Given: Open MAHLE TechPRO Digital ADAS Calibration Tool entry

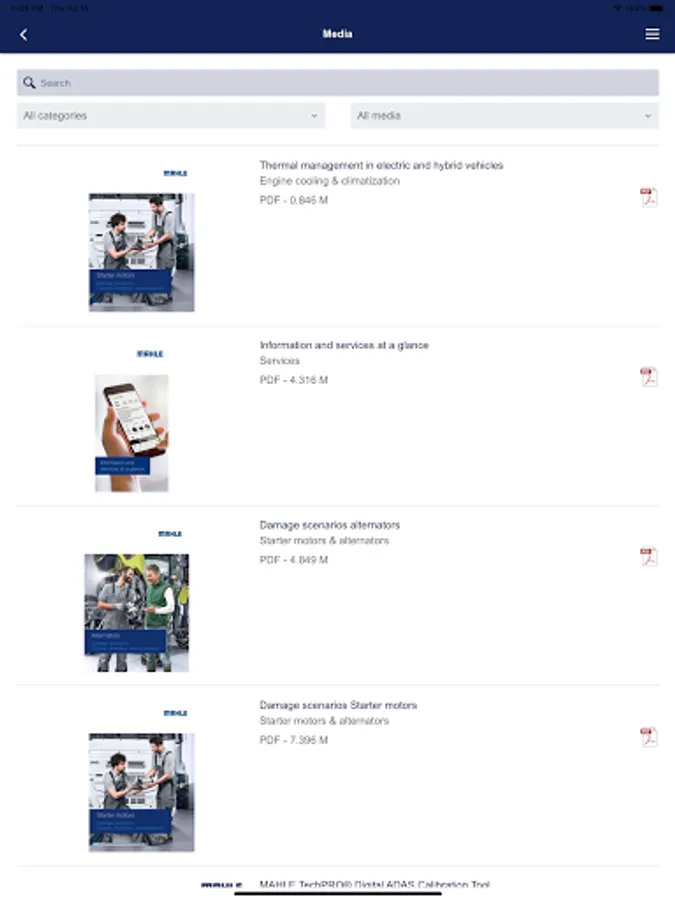Looking at the screenshot, I should pyautogui.click(x=374, y=885).
